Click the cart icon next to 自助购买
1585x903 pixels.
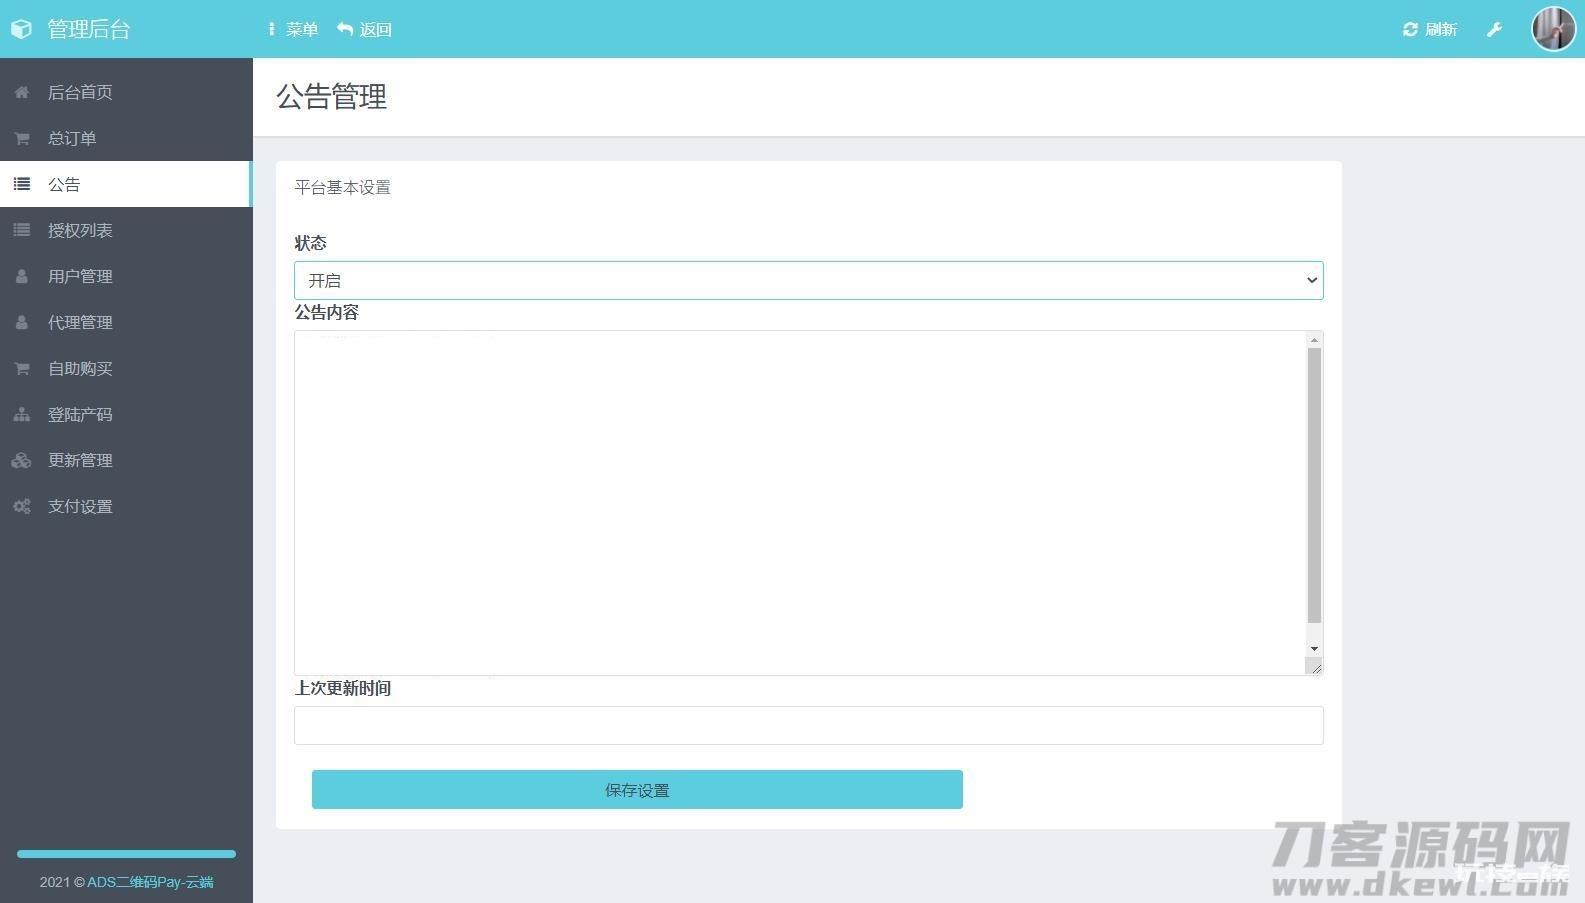pyautogui.click(x=21, y=368)
